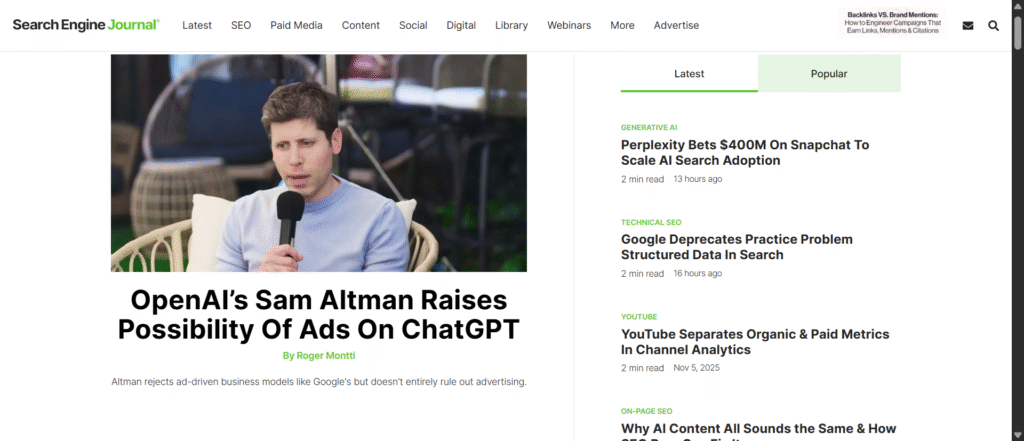Open the SEO menu

pos(241,25)
